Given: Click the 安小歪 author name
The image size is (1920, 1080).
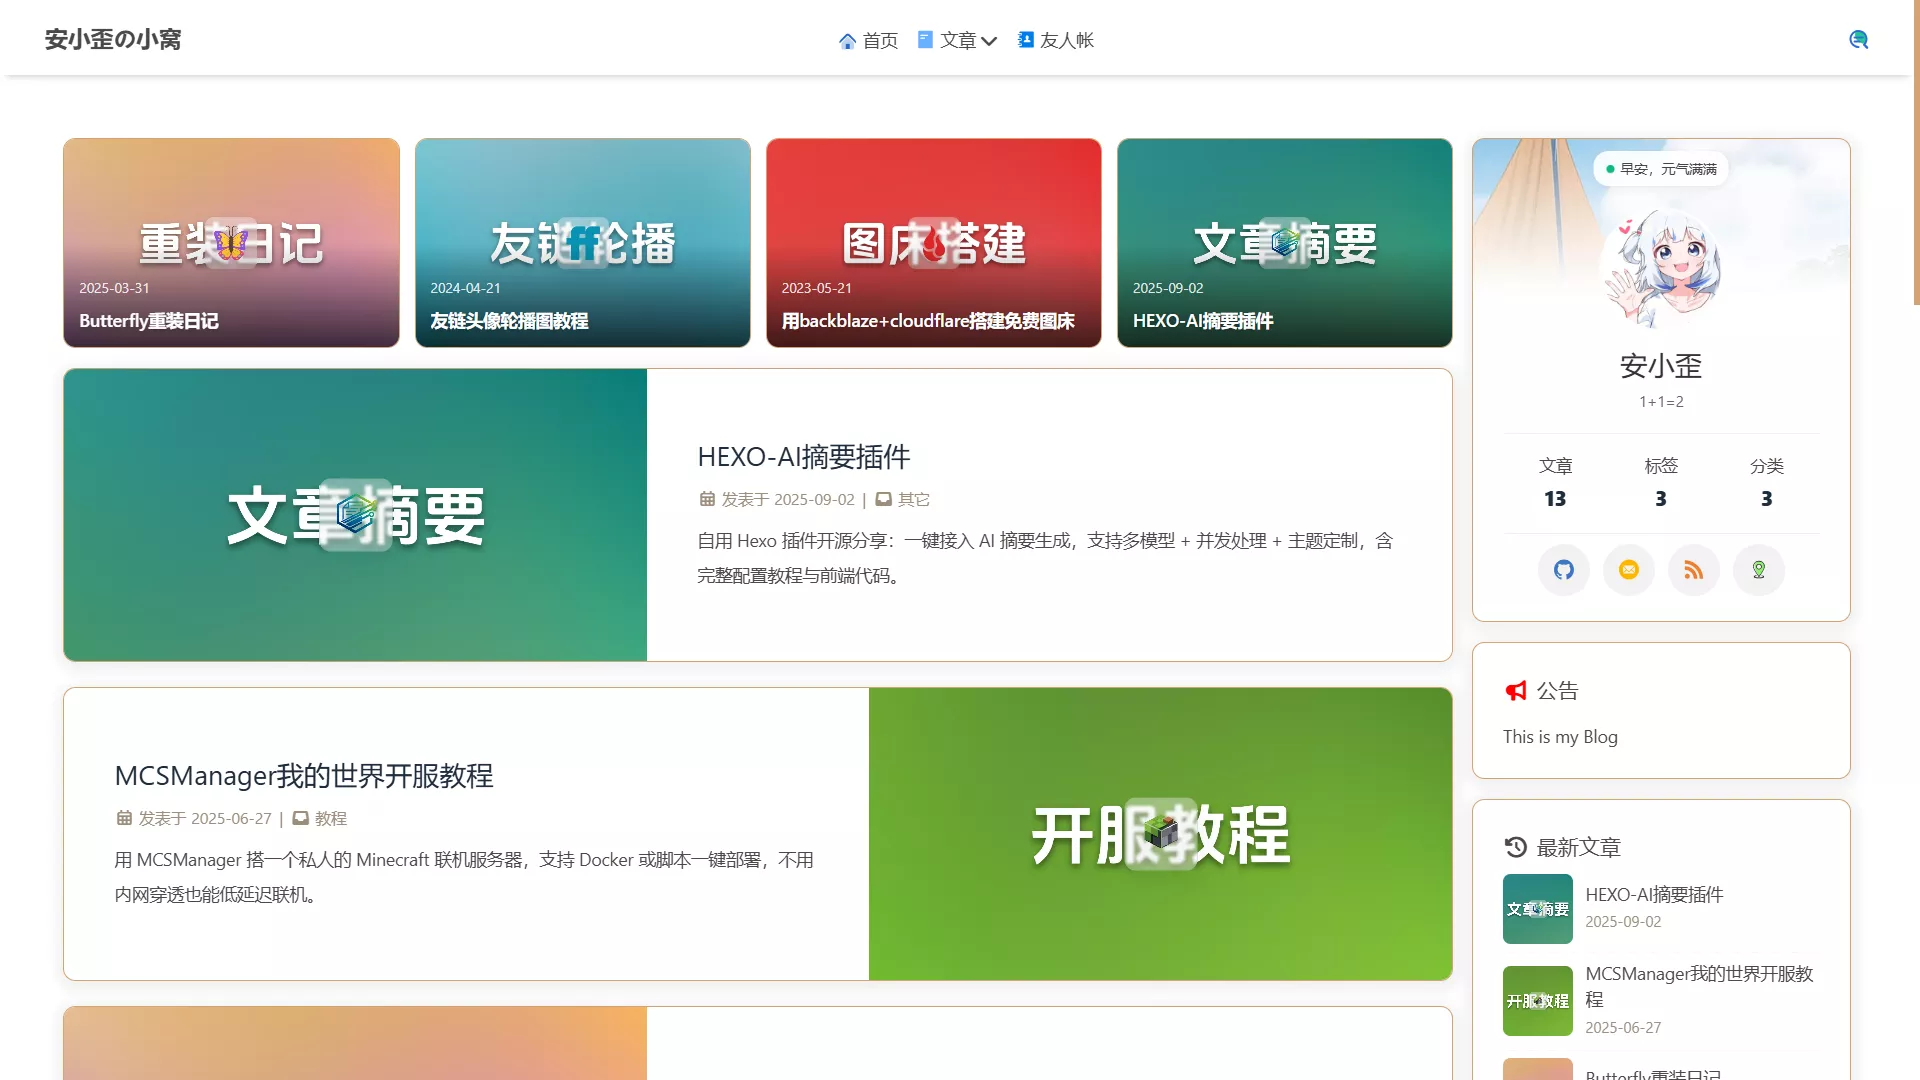Looking at the screenshot, I should click(1661, 366).
